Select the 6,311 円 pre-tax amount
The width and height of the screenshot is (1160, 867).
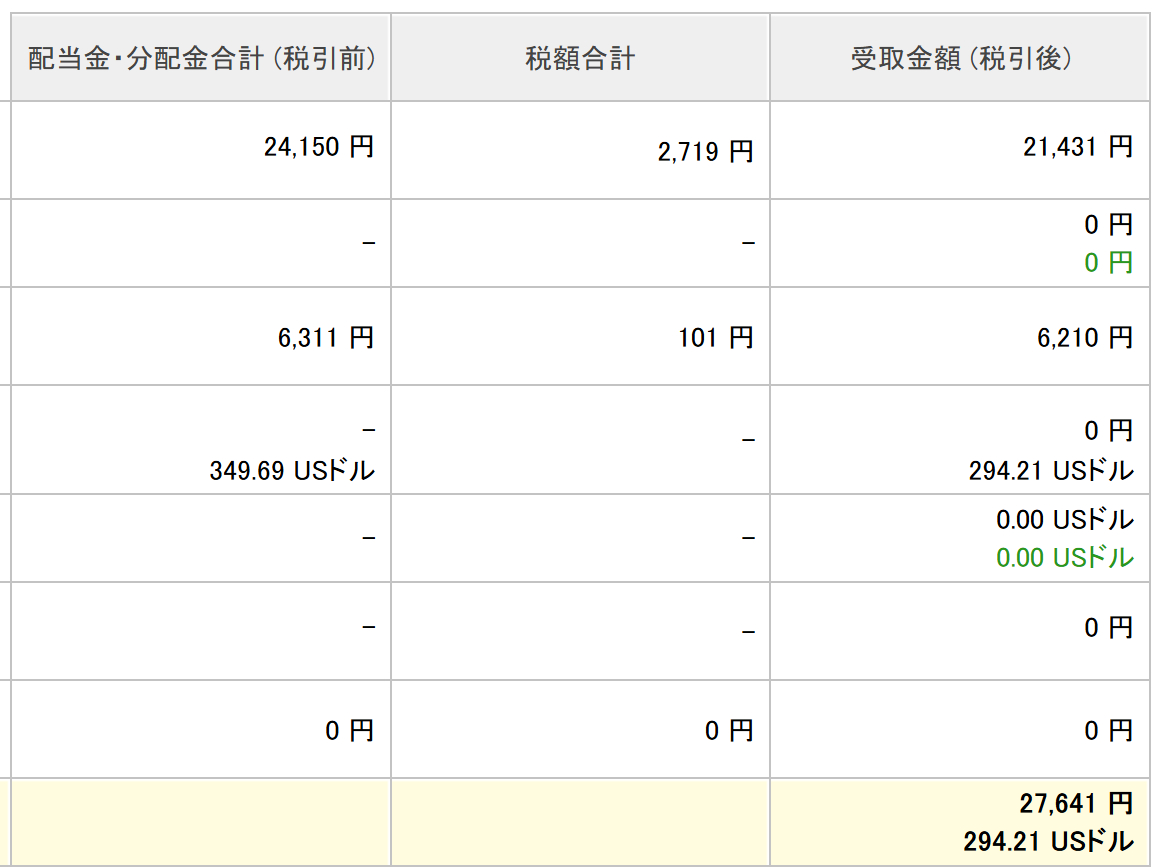326,338
